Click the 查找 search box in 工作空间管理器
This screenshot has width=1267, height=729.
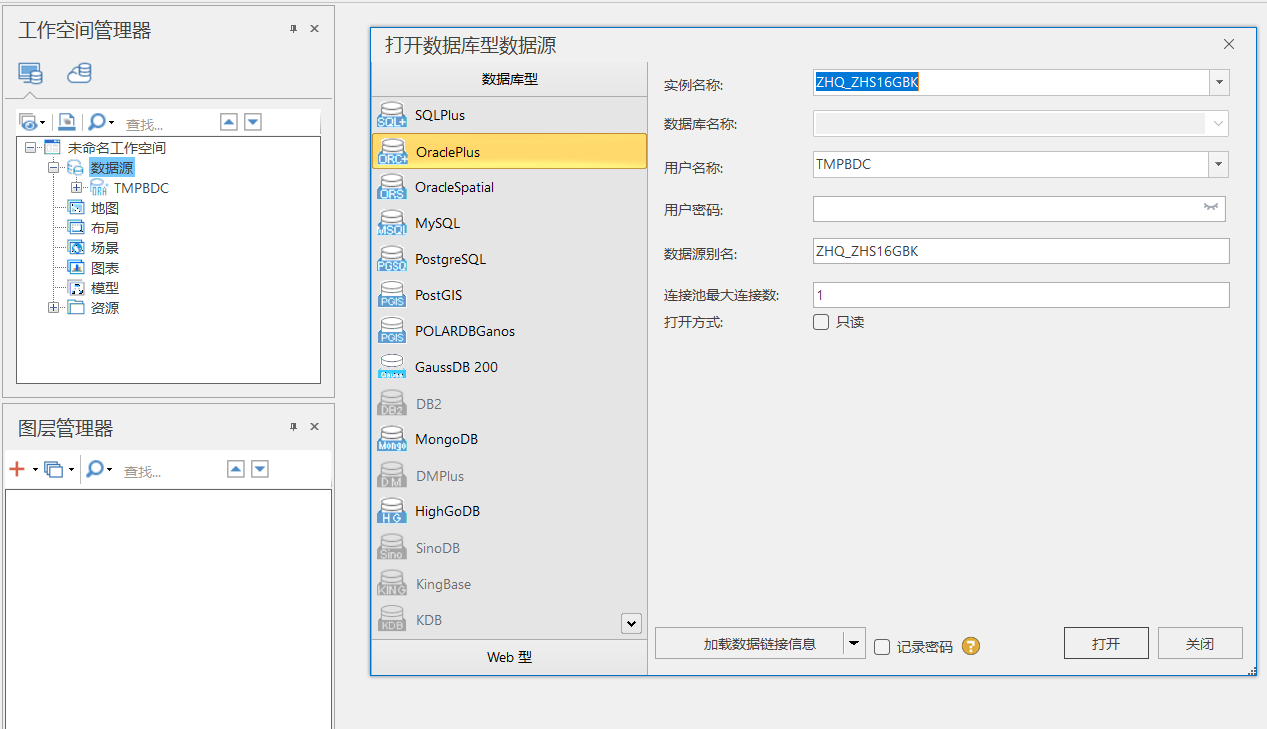tap(168, 124)
